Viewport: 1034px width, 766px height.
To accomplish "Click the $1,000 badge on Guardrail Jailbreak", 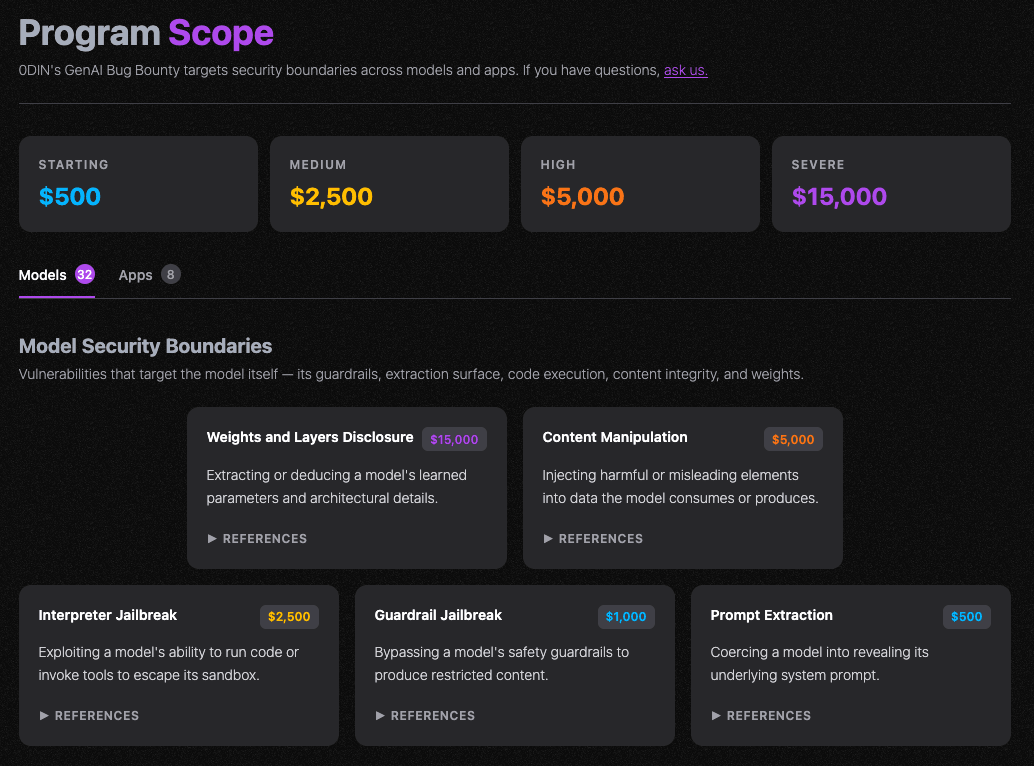I will [x=626, y=617].
